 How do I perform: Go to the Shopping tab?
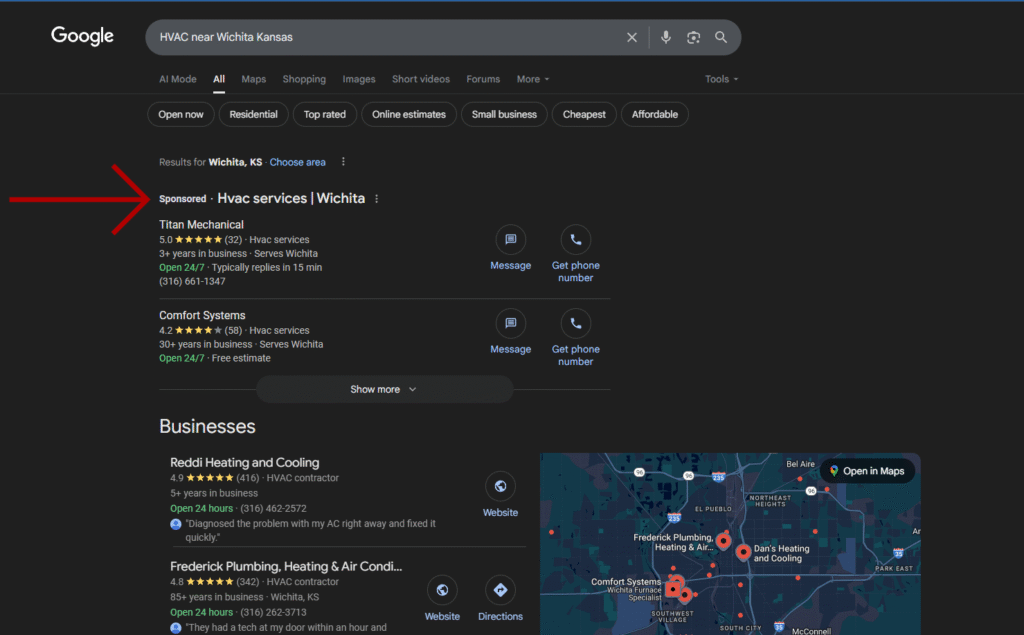click(304, 79)
